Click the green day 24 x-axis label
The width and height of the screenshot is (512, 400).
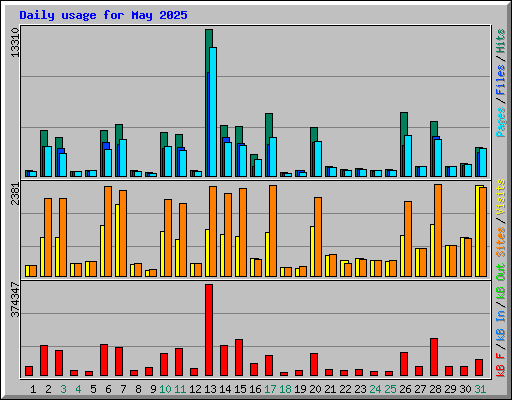pyautogui.click(x=375, y=389)
